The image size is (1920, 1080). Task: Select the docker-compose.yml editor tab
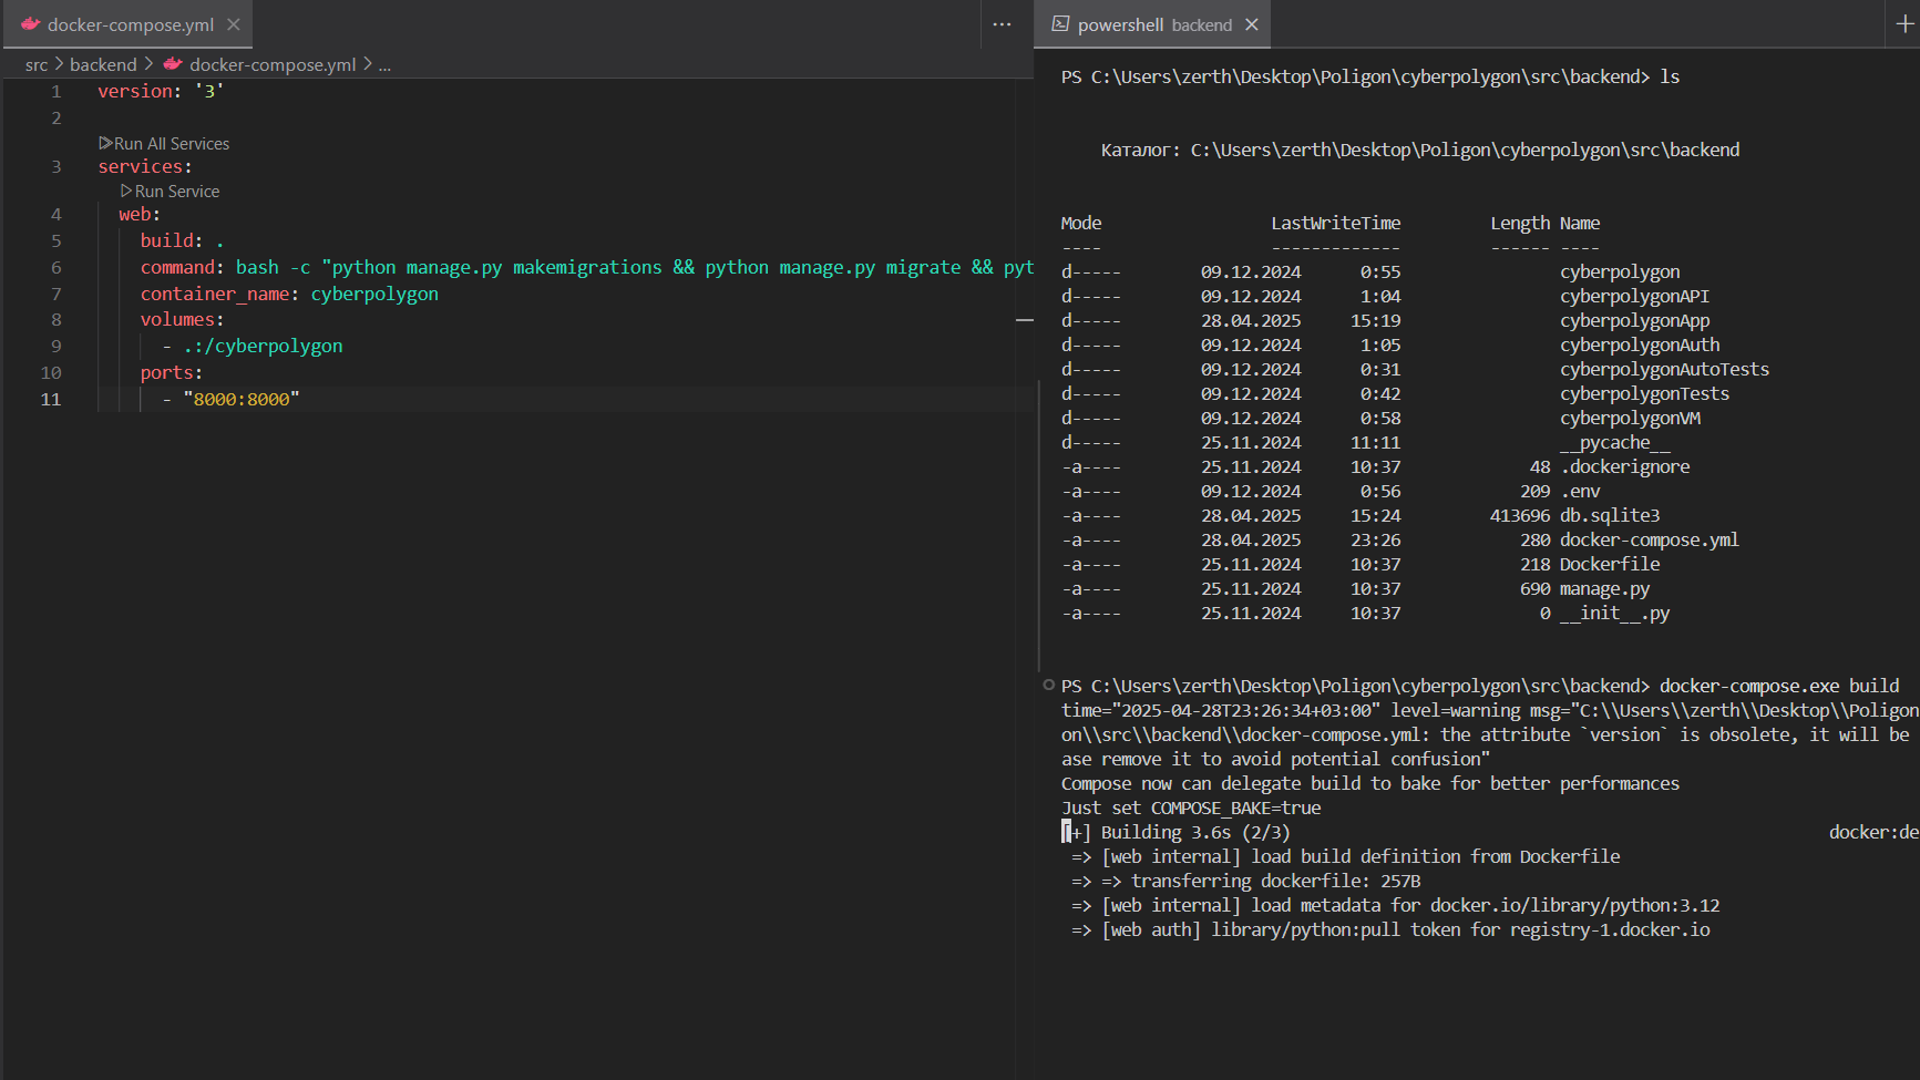click(x=128, y=25)
